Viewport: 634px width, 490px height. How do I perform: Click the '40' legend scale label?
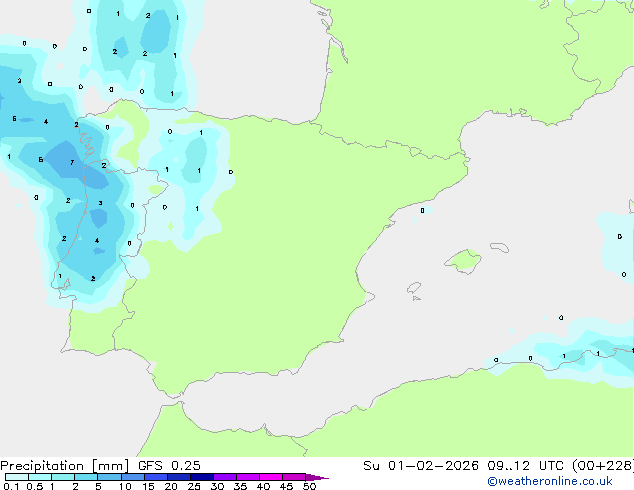263,486
